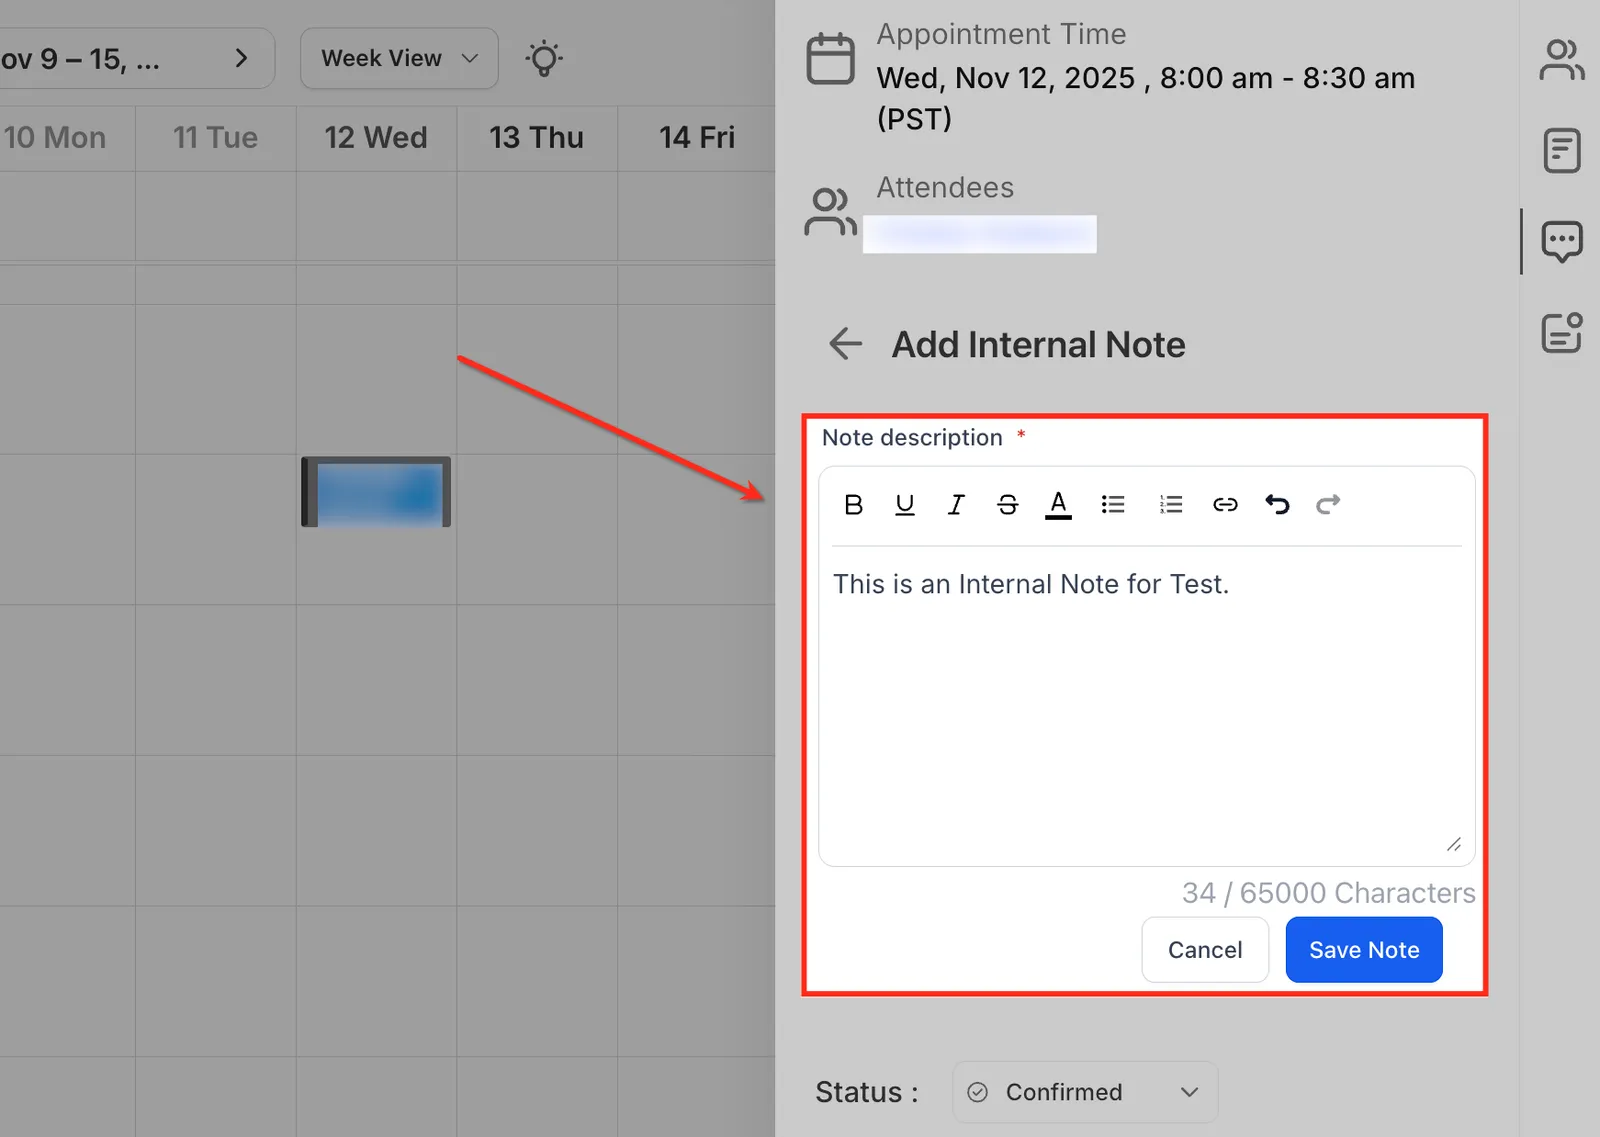The image size is (1600, 1137).
Task: Click the appointment time calendar icon
Action: pos(830,59)
